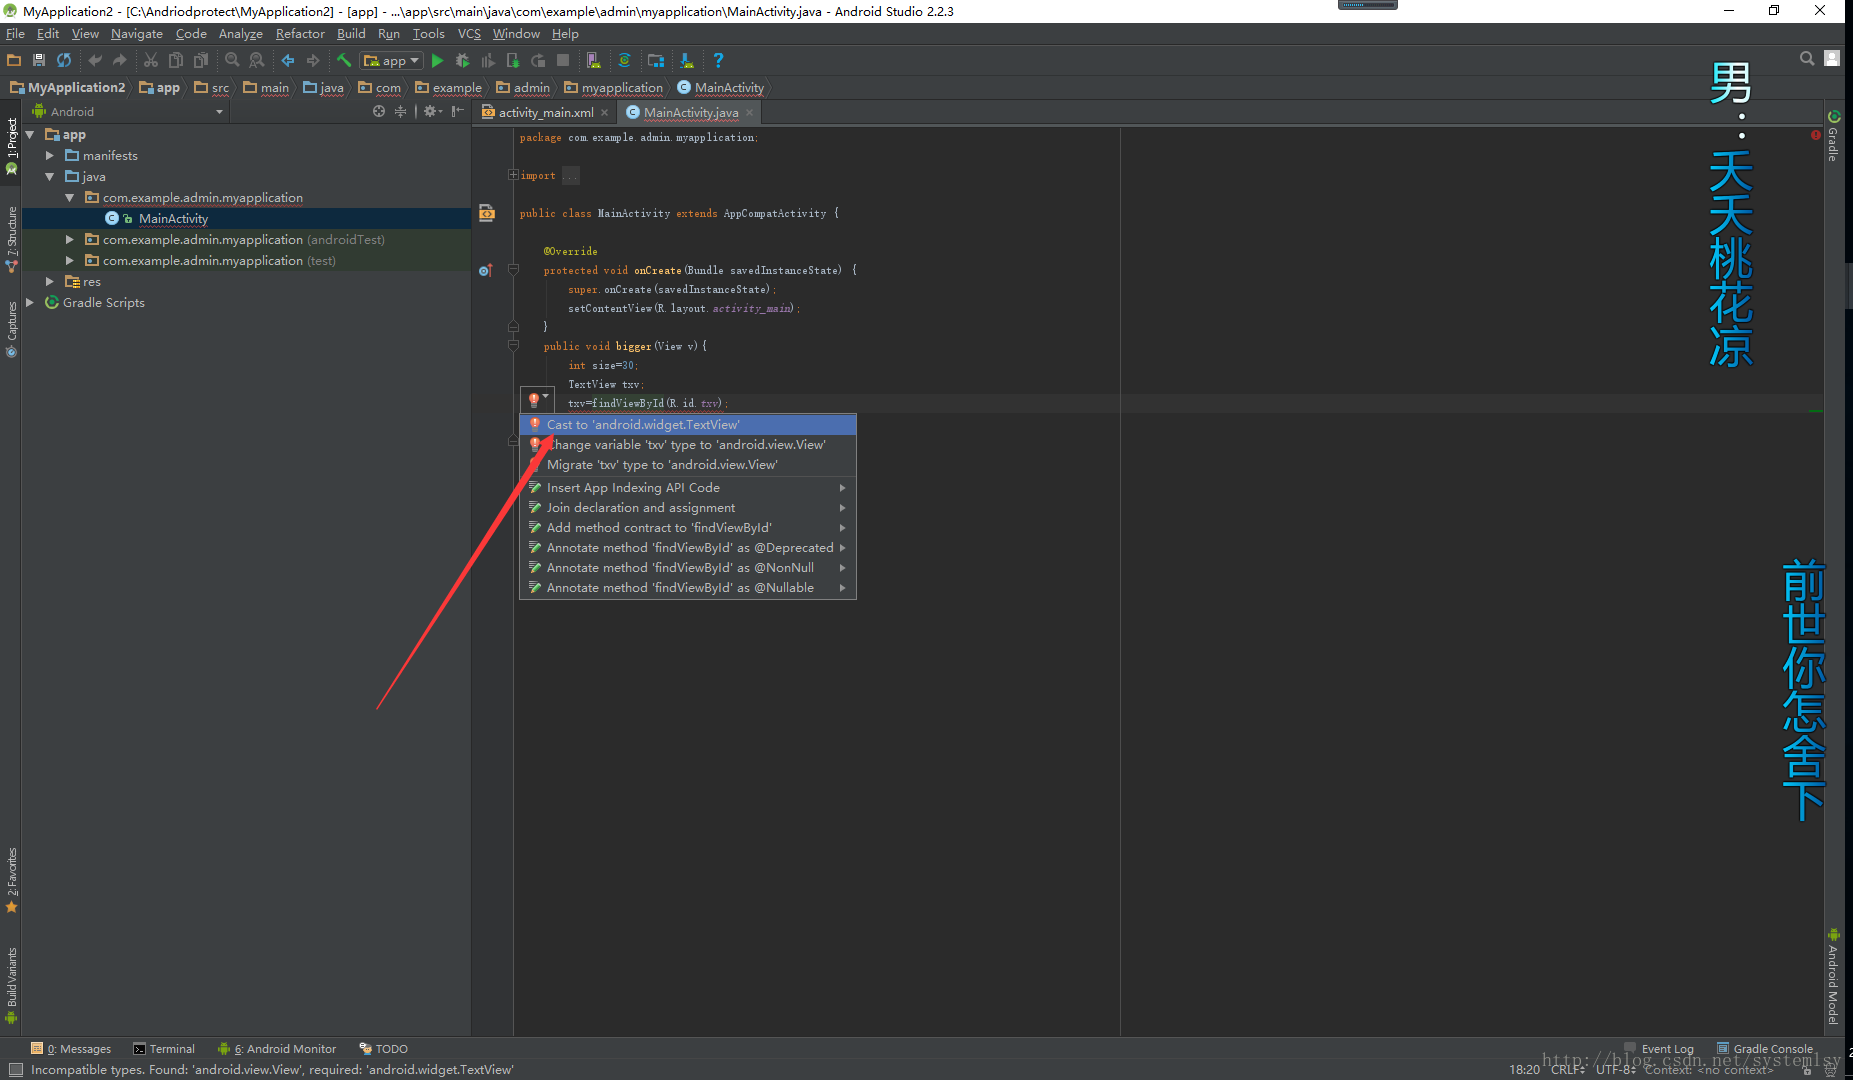Expand the manifests folder
1853x1080 pixels.
tap(50, 155)
